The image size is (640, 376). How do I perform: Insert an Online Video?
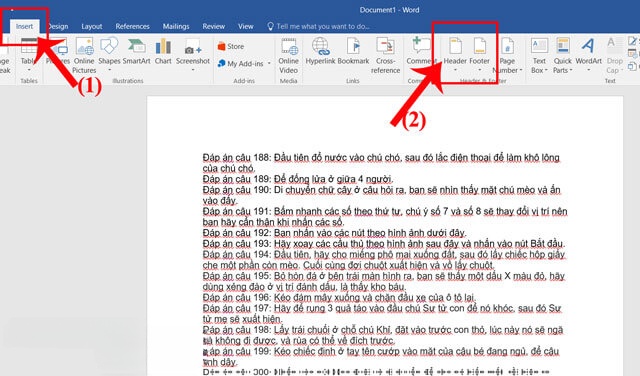click(x=289, y=55)
